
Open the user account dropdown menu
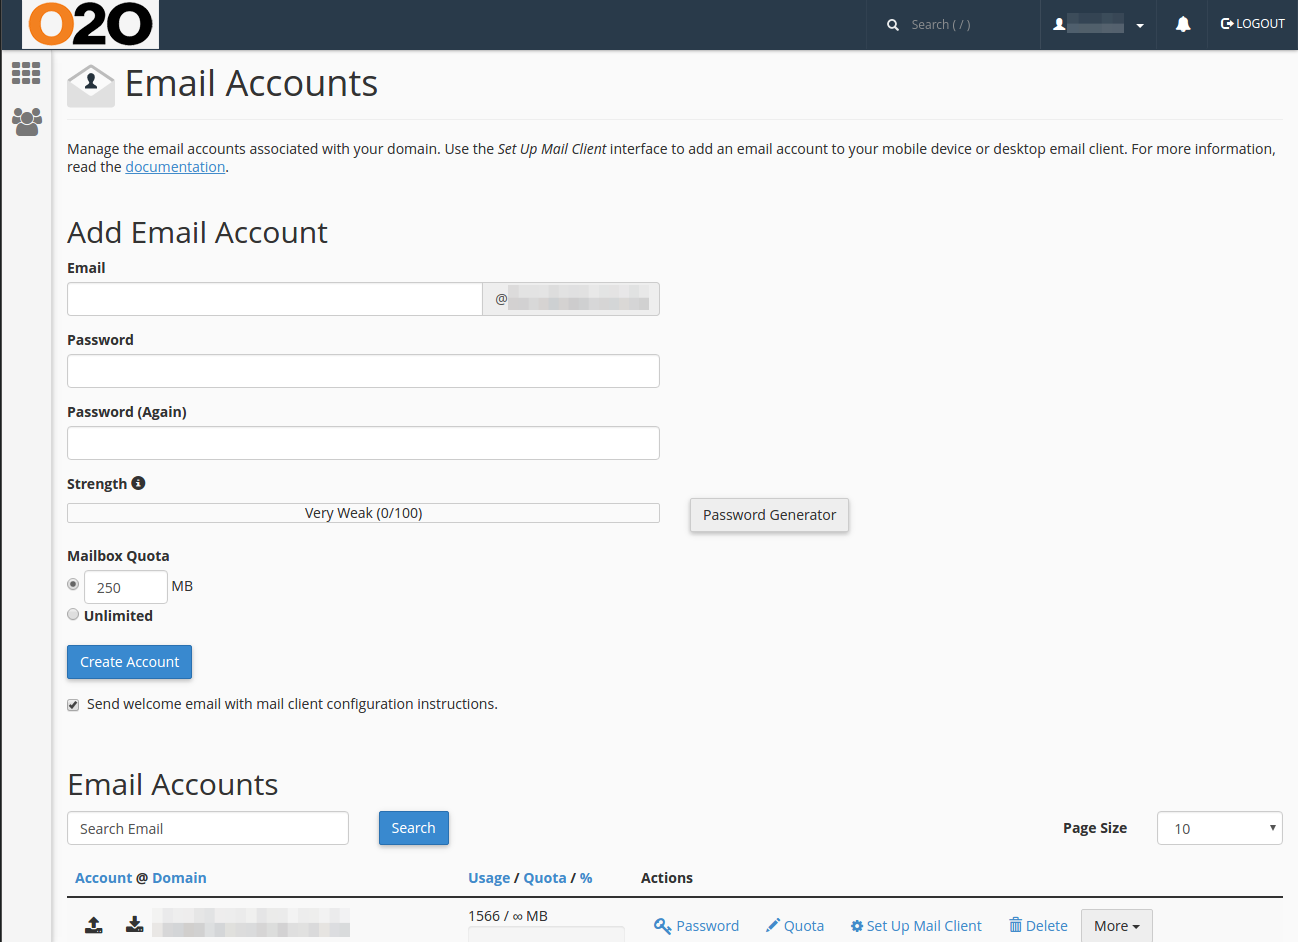[x=1098, y=24]
